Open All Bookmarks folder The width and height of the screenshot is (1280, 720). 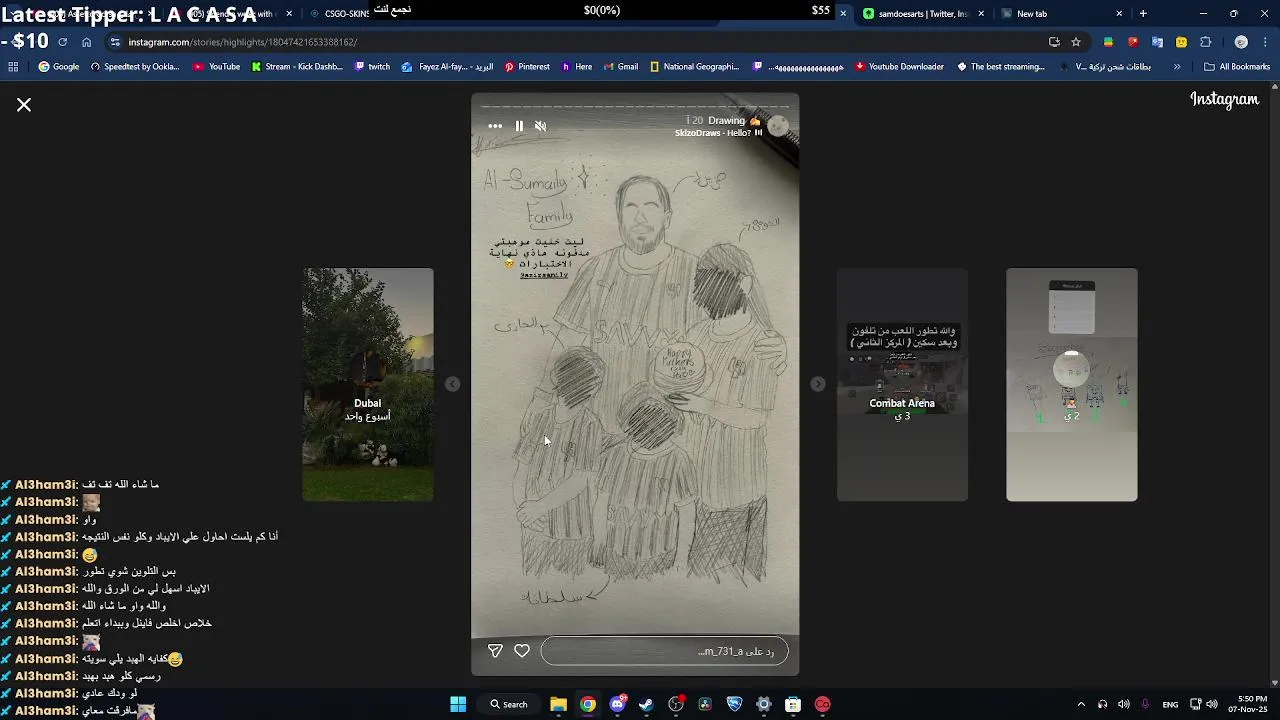pos(1237,67)
